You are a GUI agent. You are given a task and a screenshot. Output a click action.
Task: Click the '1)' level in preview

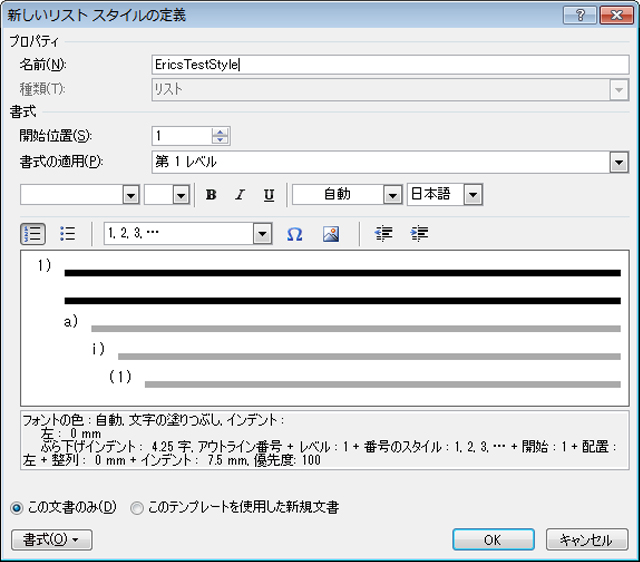coord(44,266)
